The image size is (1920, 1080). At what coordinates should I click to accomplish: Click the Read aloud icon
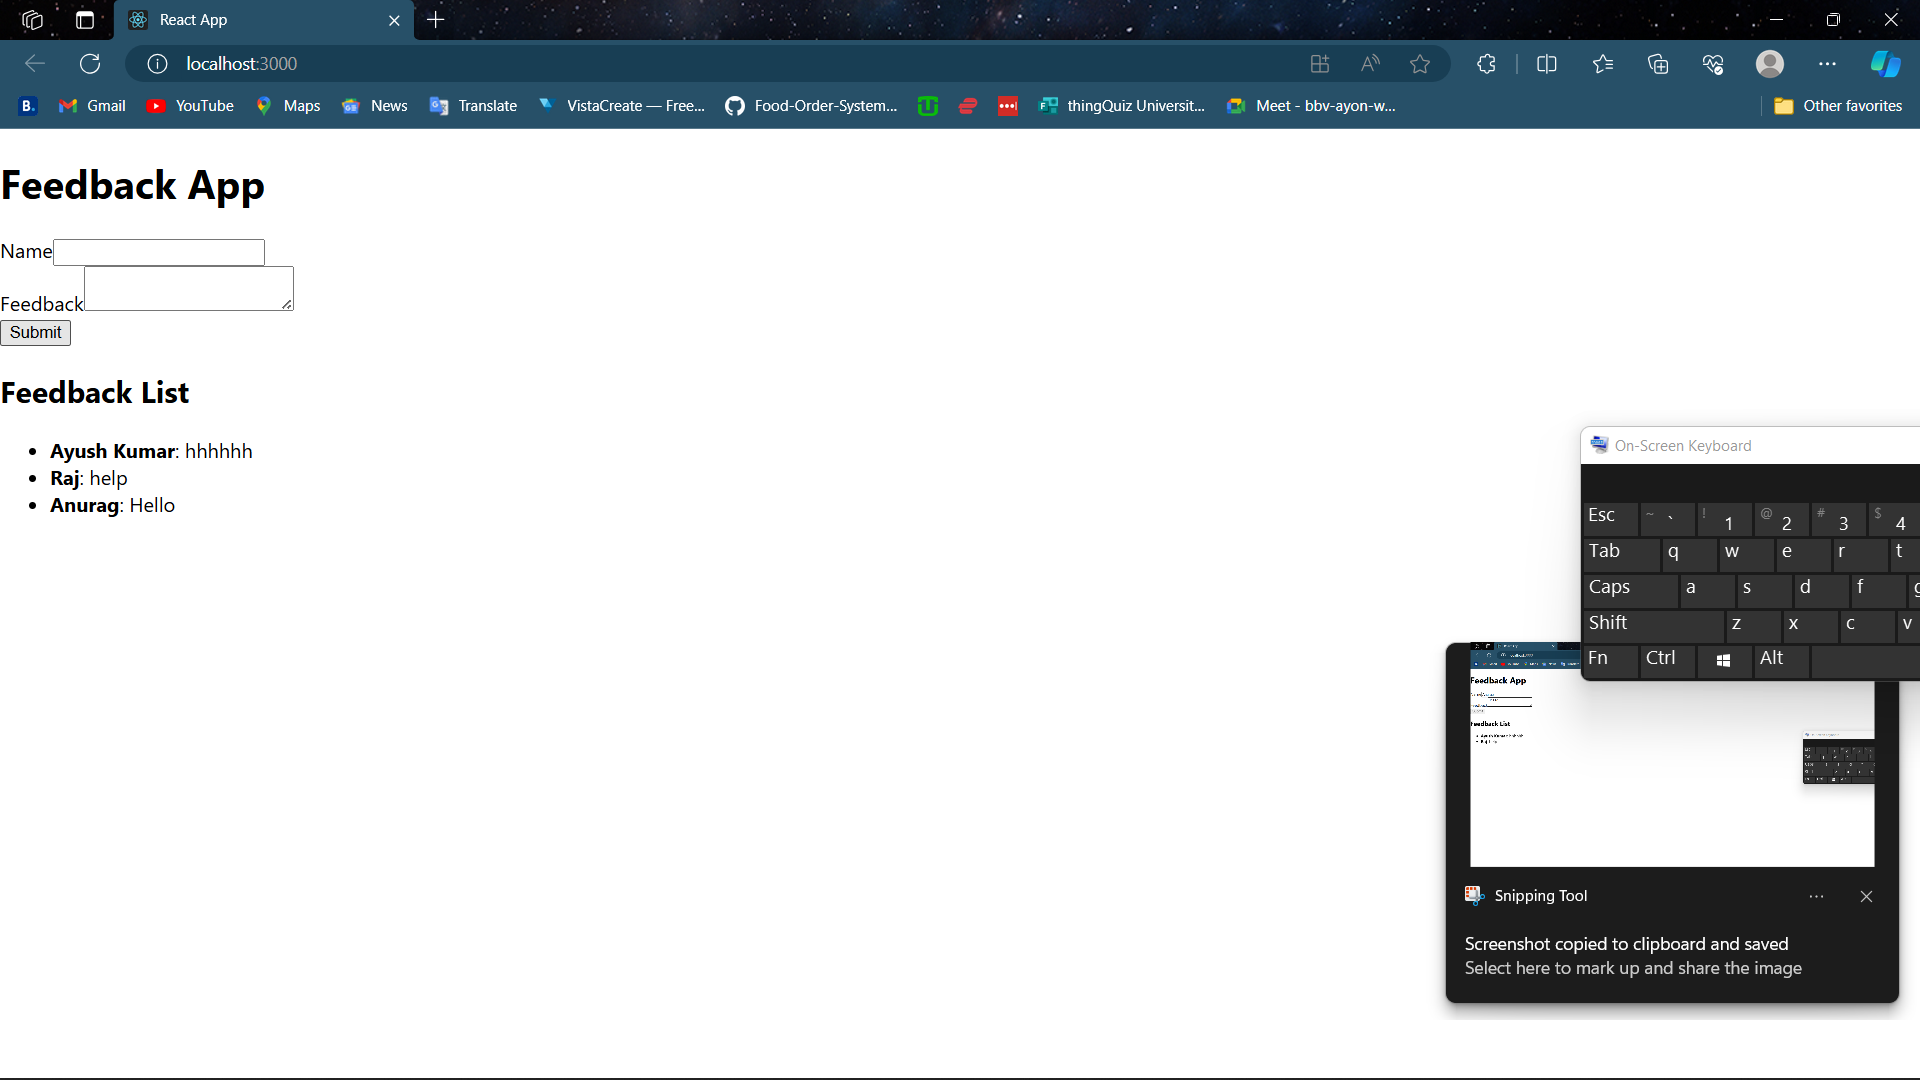[1370, 64]
